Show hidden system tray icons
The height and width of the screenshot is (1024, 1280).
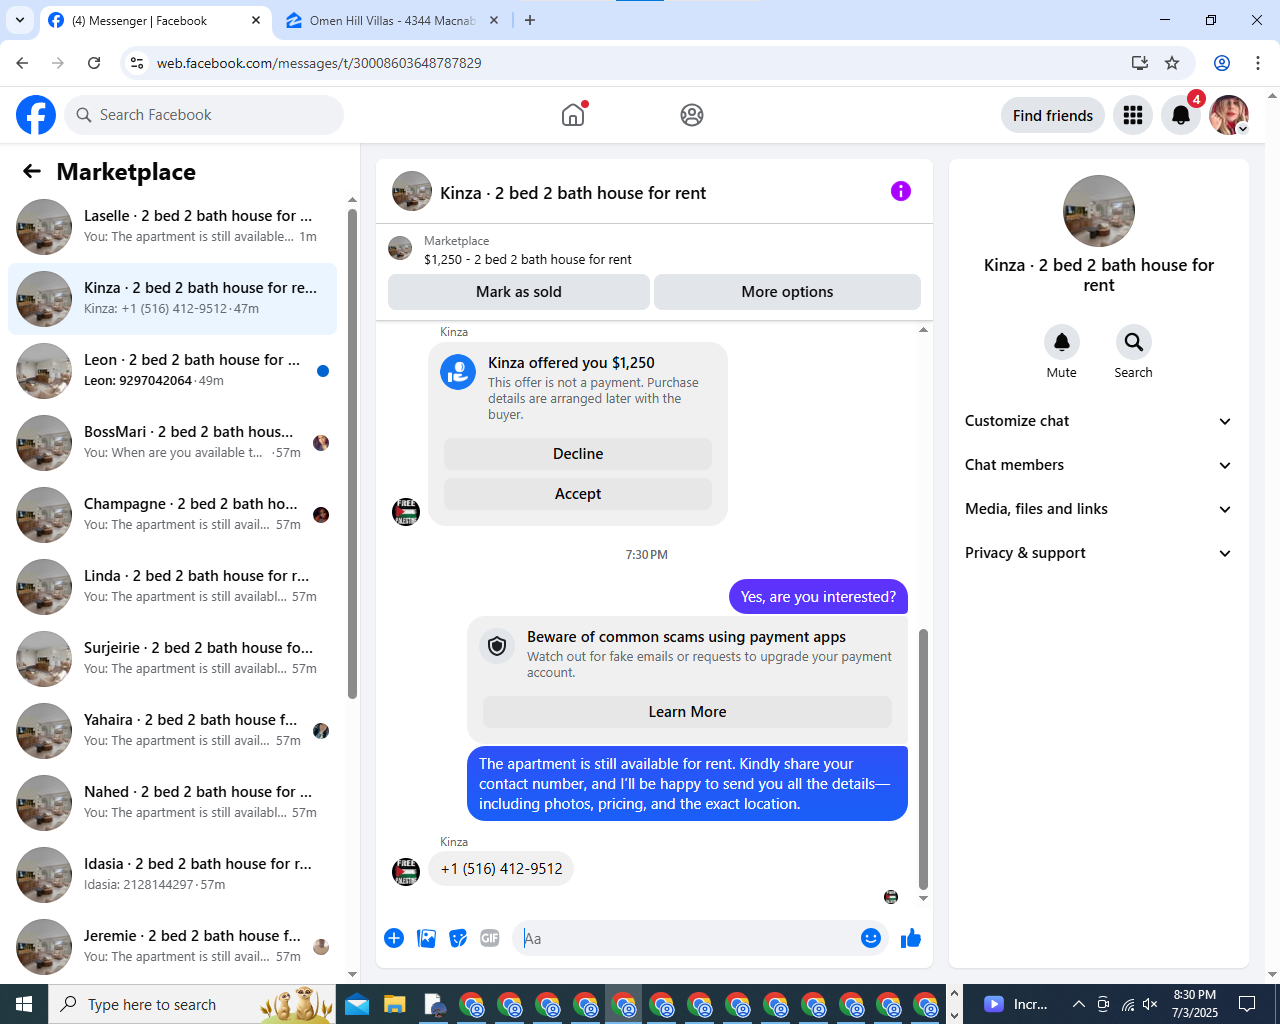pos(1078,1004)
